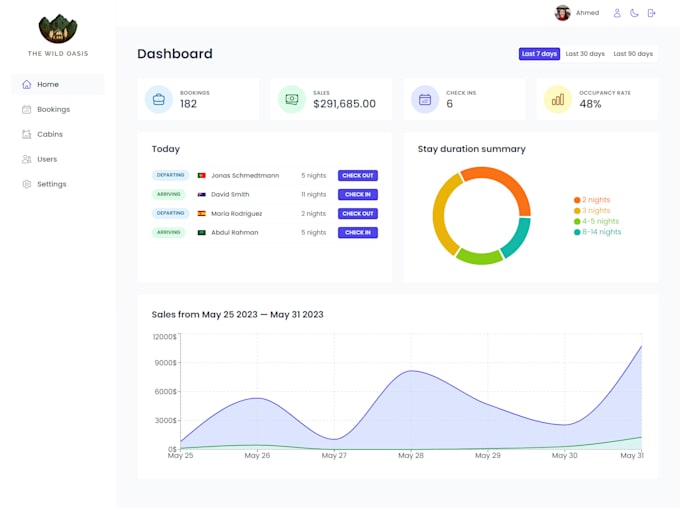
Task: Click Arriving tag for David Smith
Action: (x=169, y=194)
